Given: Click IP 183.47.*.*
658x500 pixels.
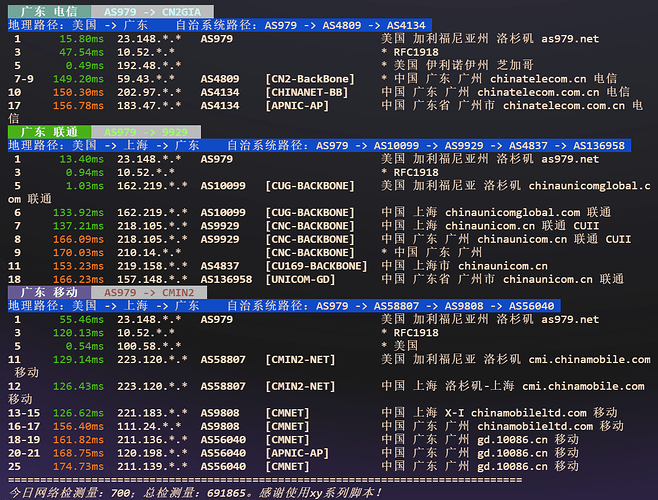Looking at the screenshot, I should pyautogui.click(x=149, y=106).
